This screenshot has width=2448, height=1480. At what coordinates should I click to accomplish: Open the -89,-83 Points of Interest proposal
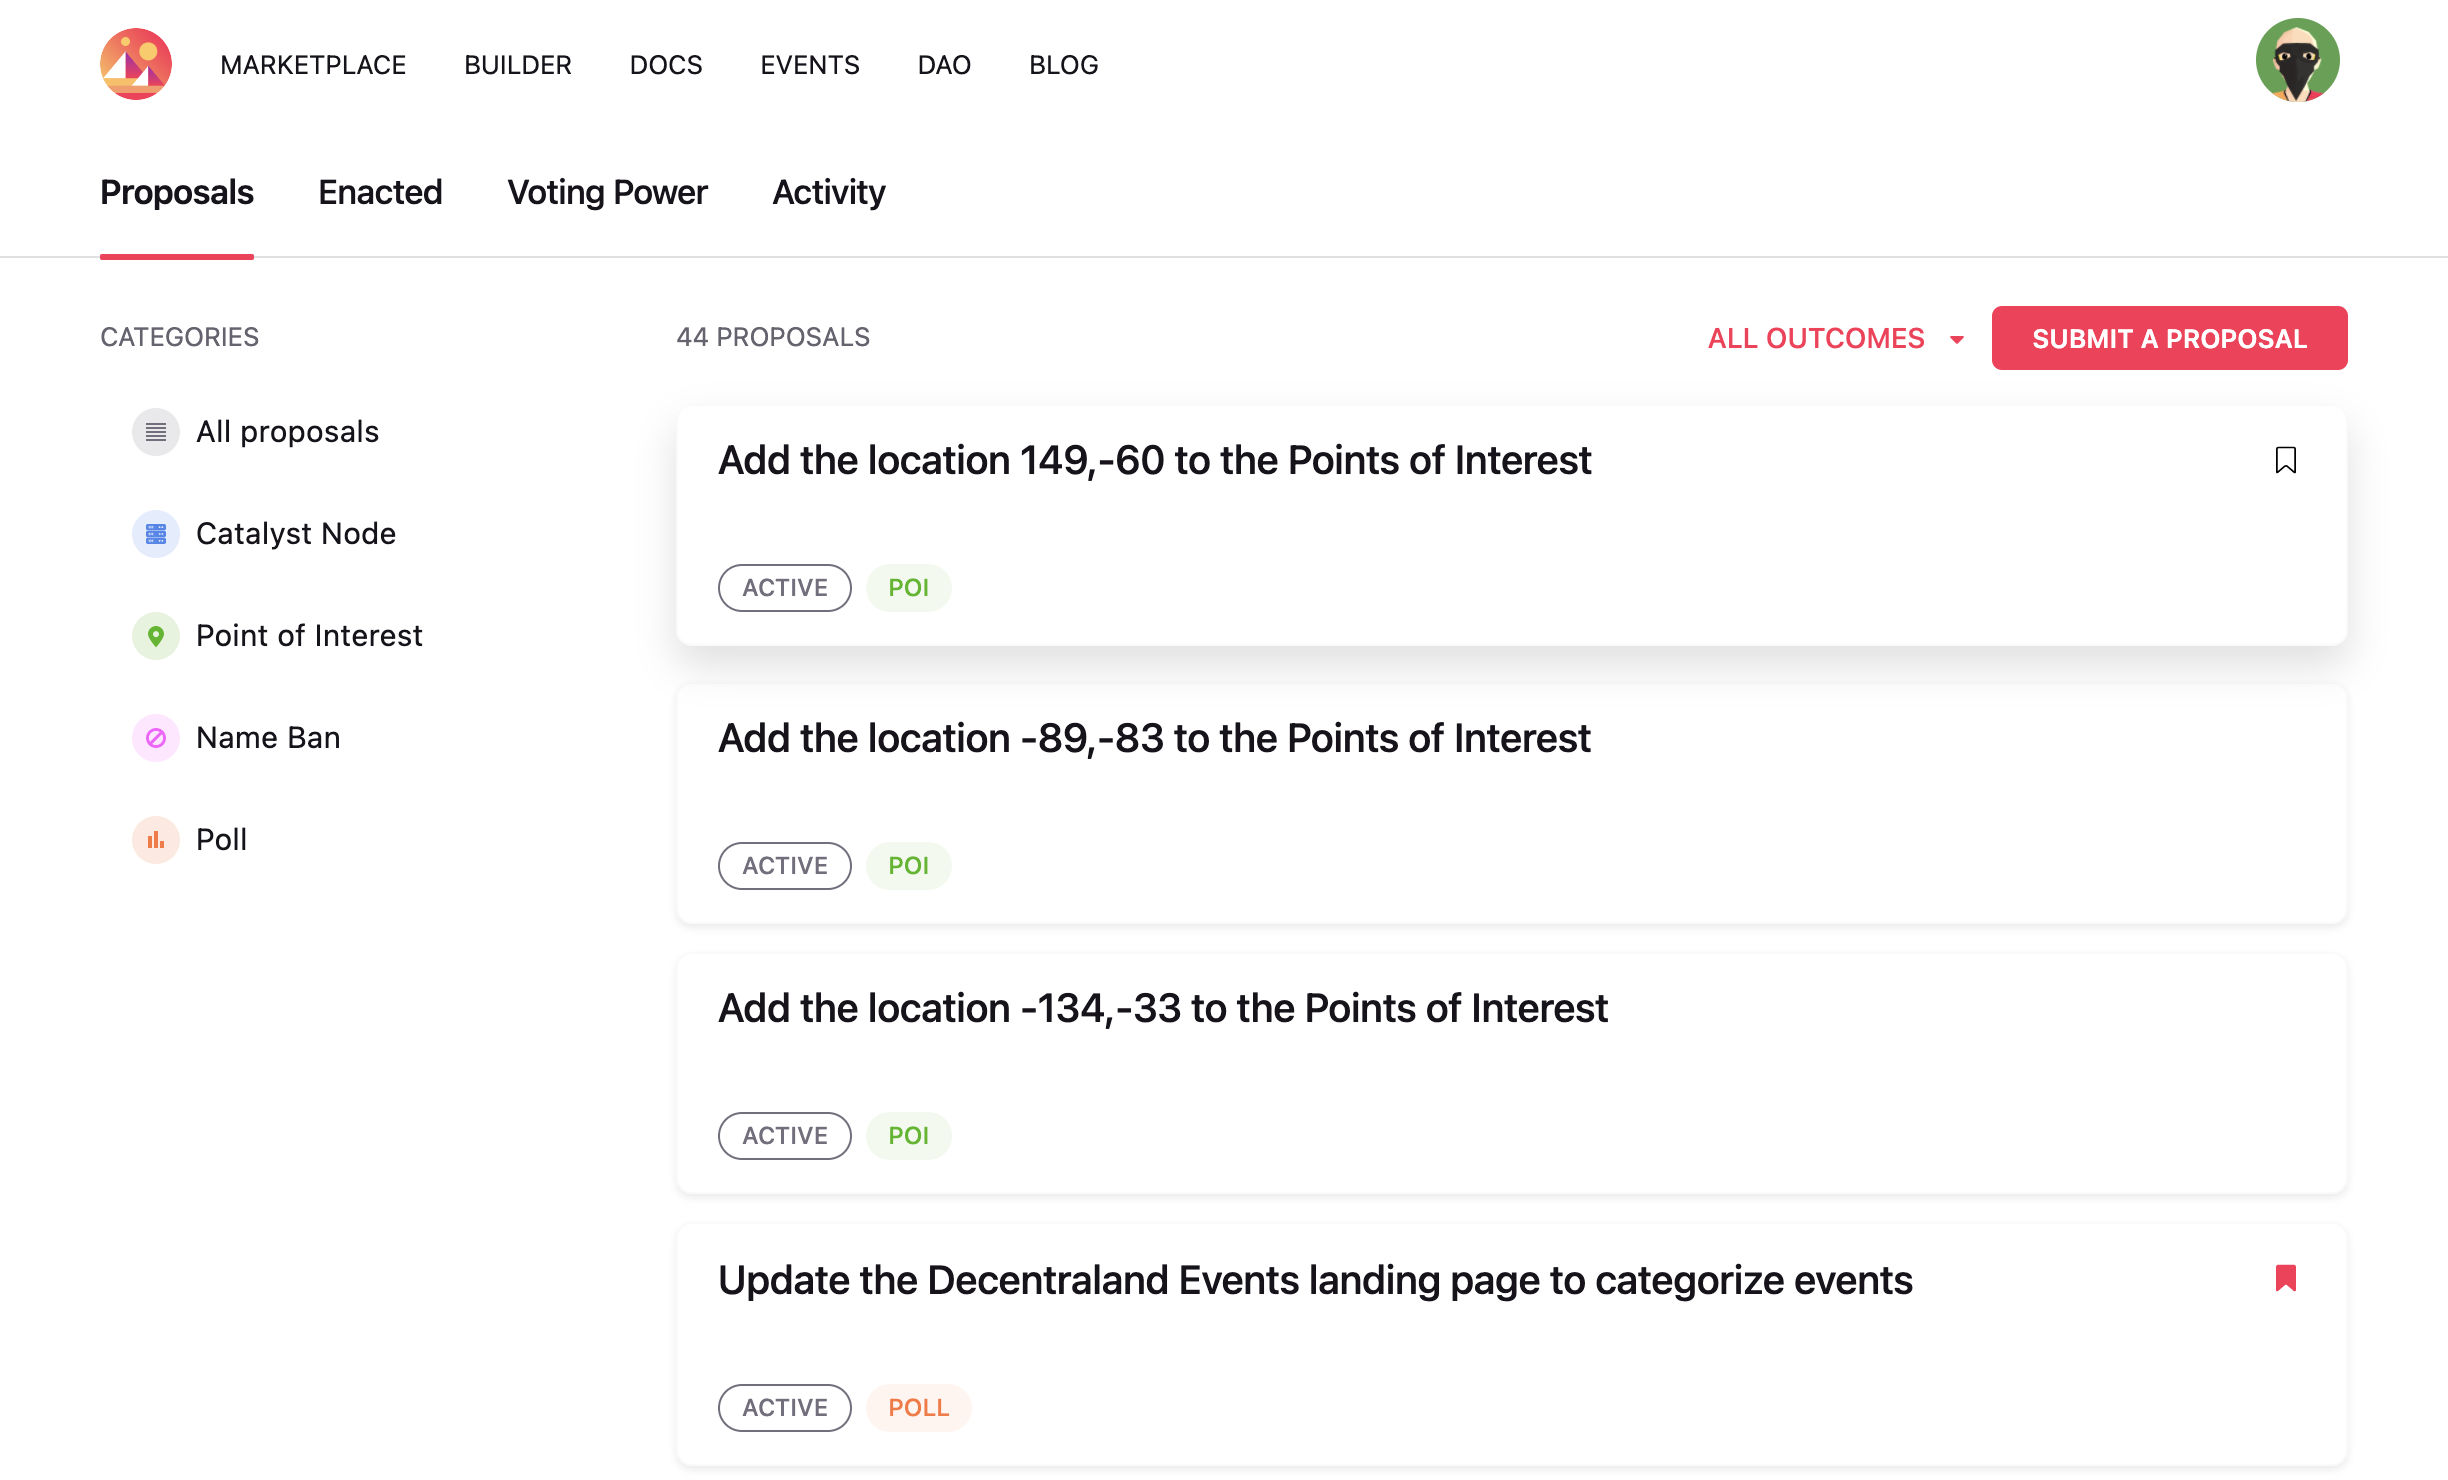click(1154, 738)
